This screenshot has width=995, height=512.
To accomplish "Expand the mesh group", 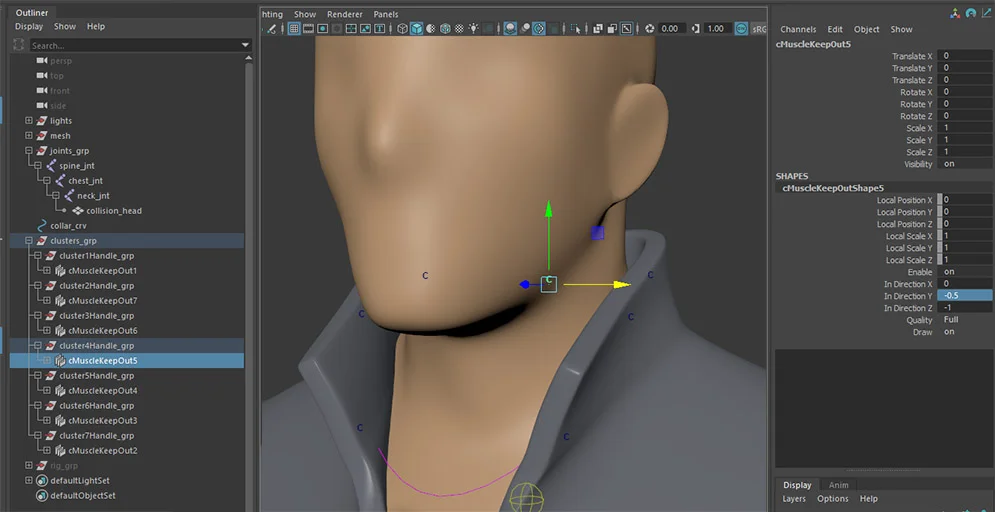I will pyautogui.click(x=29, y=136).
